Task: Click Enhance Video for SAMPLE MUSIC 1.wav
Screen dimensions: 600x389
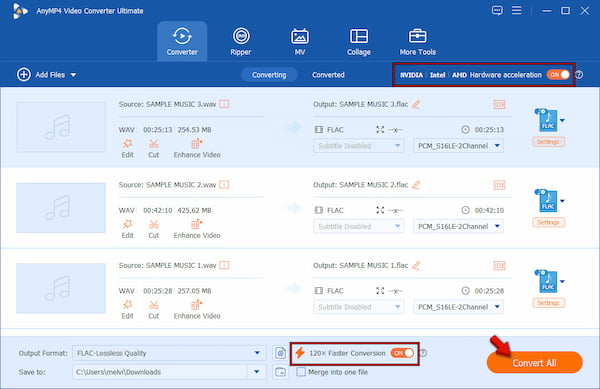Action: click(197, 310)
